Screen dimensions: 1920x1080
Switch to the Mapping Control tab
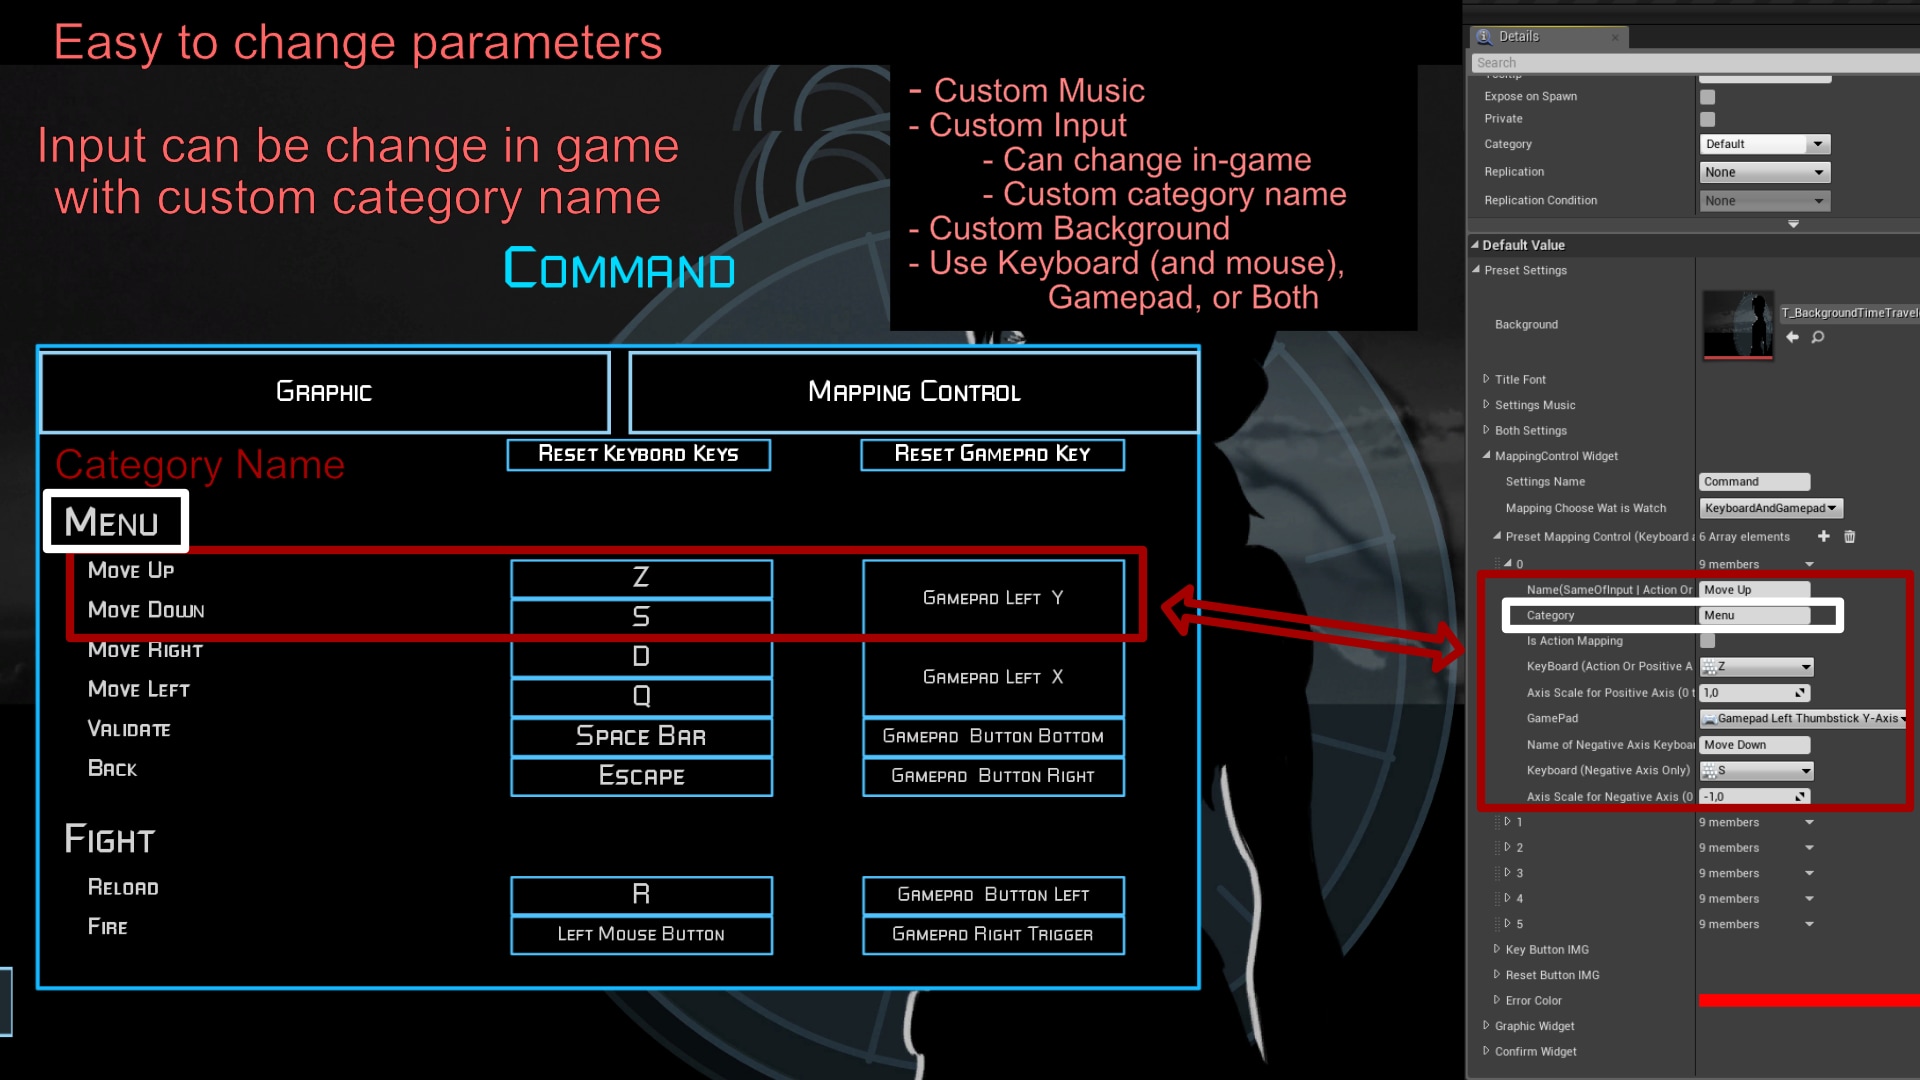pos(913,392)
